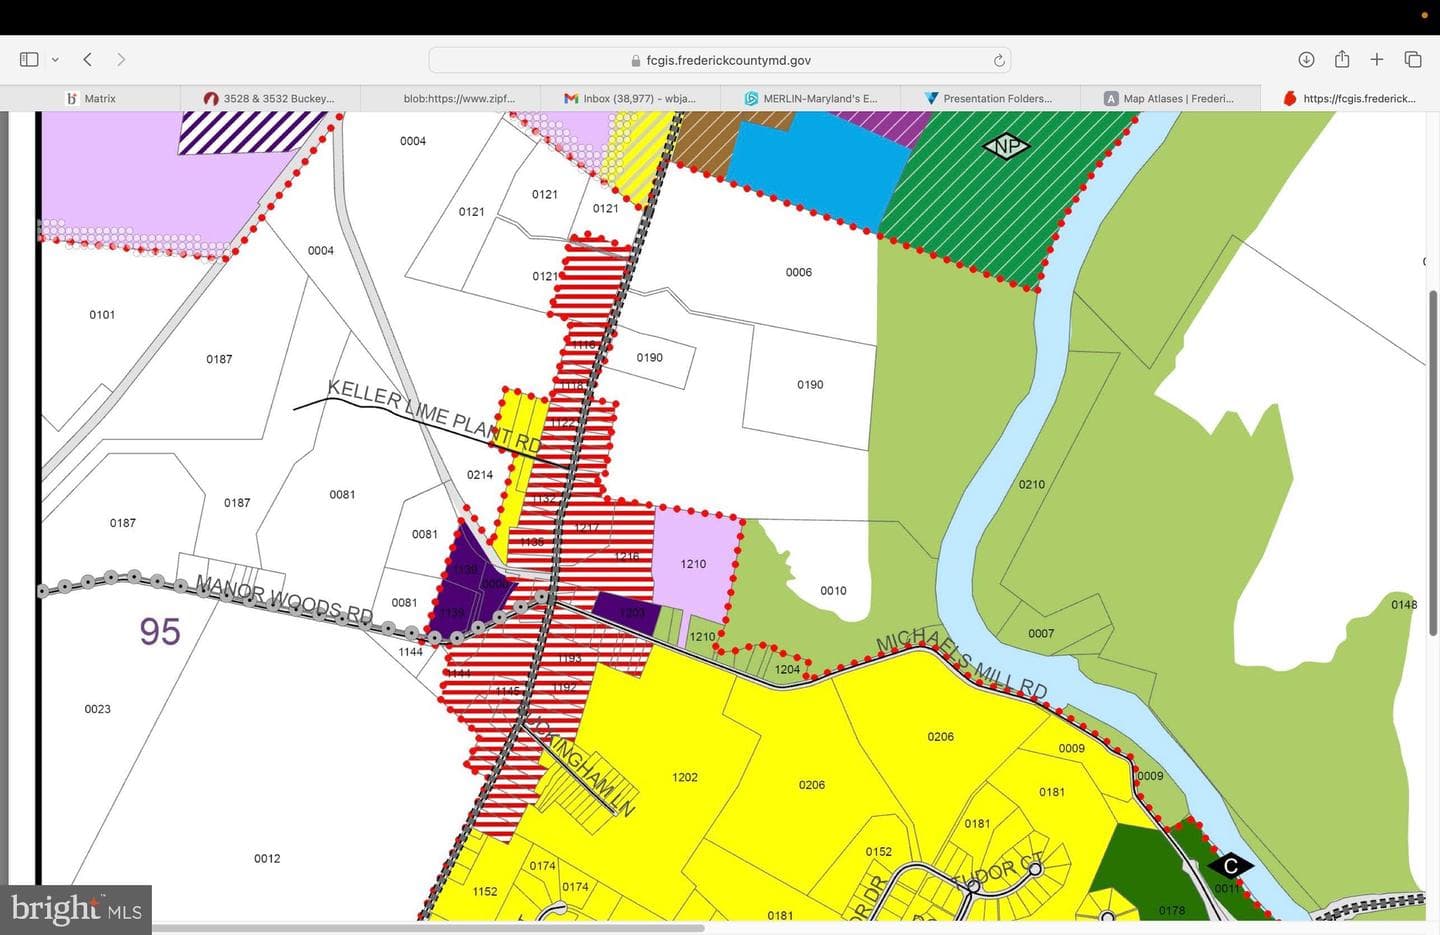Click the NP diamond marker on map
Screen dimensions: 1440x935
point(1006,147)
